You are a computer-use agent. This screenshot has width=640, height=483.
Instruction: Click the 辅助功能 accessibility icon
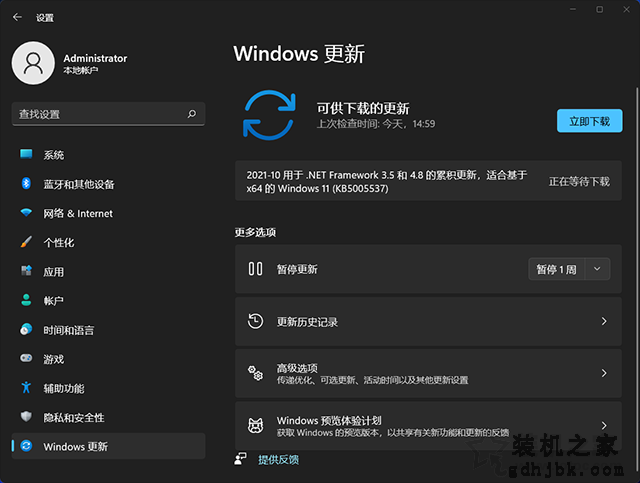click(x=26, y=387)
